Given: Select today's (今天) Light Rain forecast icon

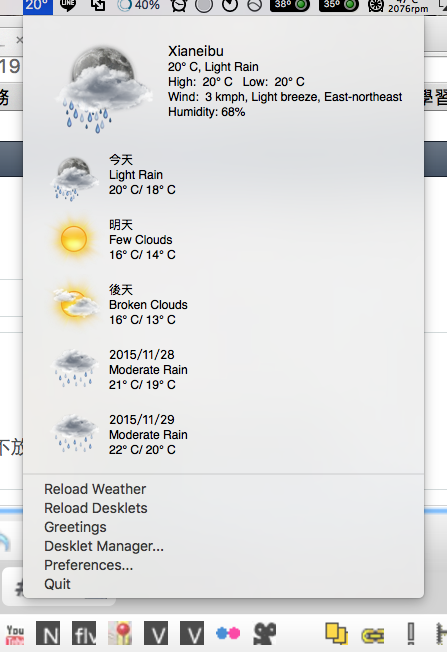Looking at the screenshot, I should [x=74, y=179].
